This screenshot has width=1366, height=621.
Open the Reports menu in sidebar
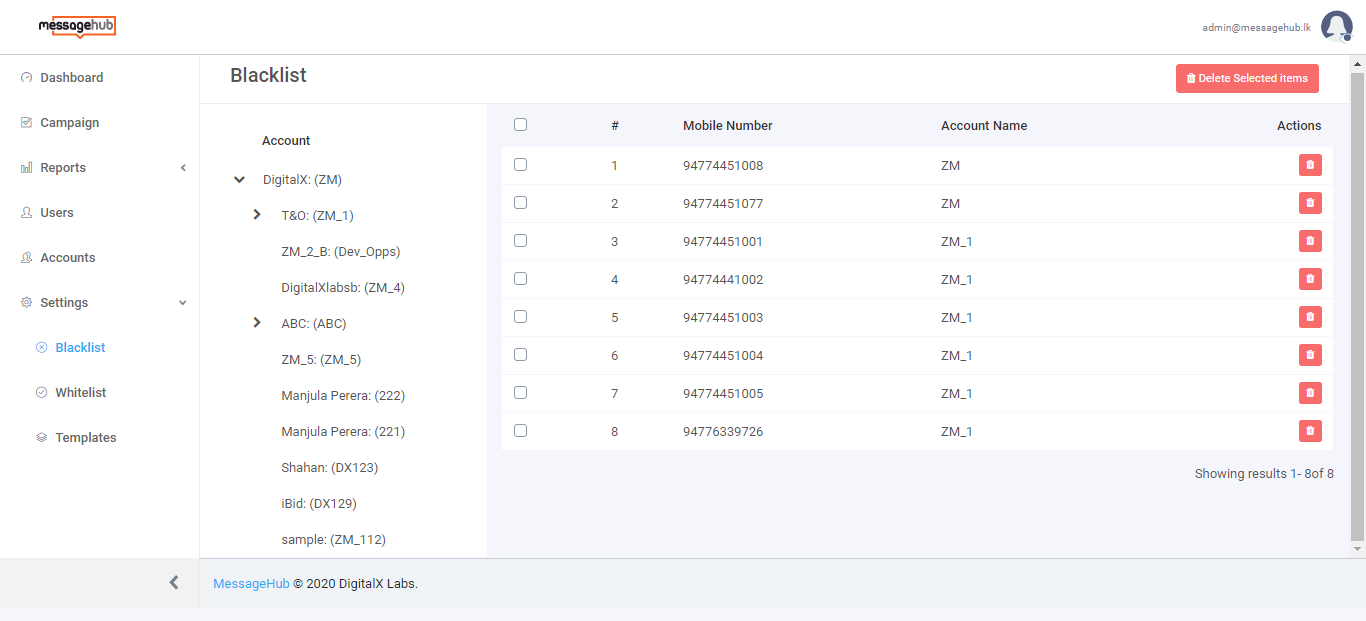tap(63, 168)
